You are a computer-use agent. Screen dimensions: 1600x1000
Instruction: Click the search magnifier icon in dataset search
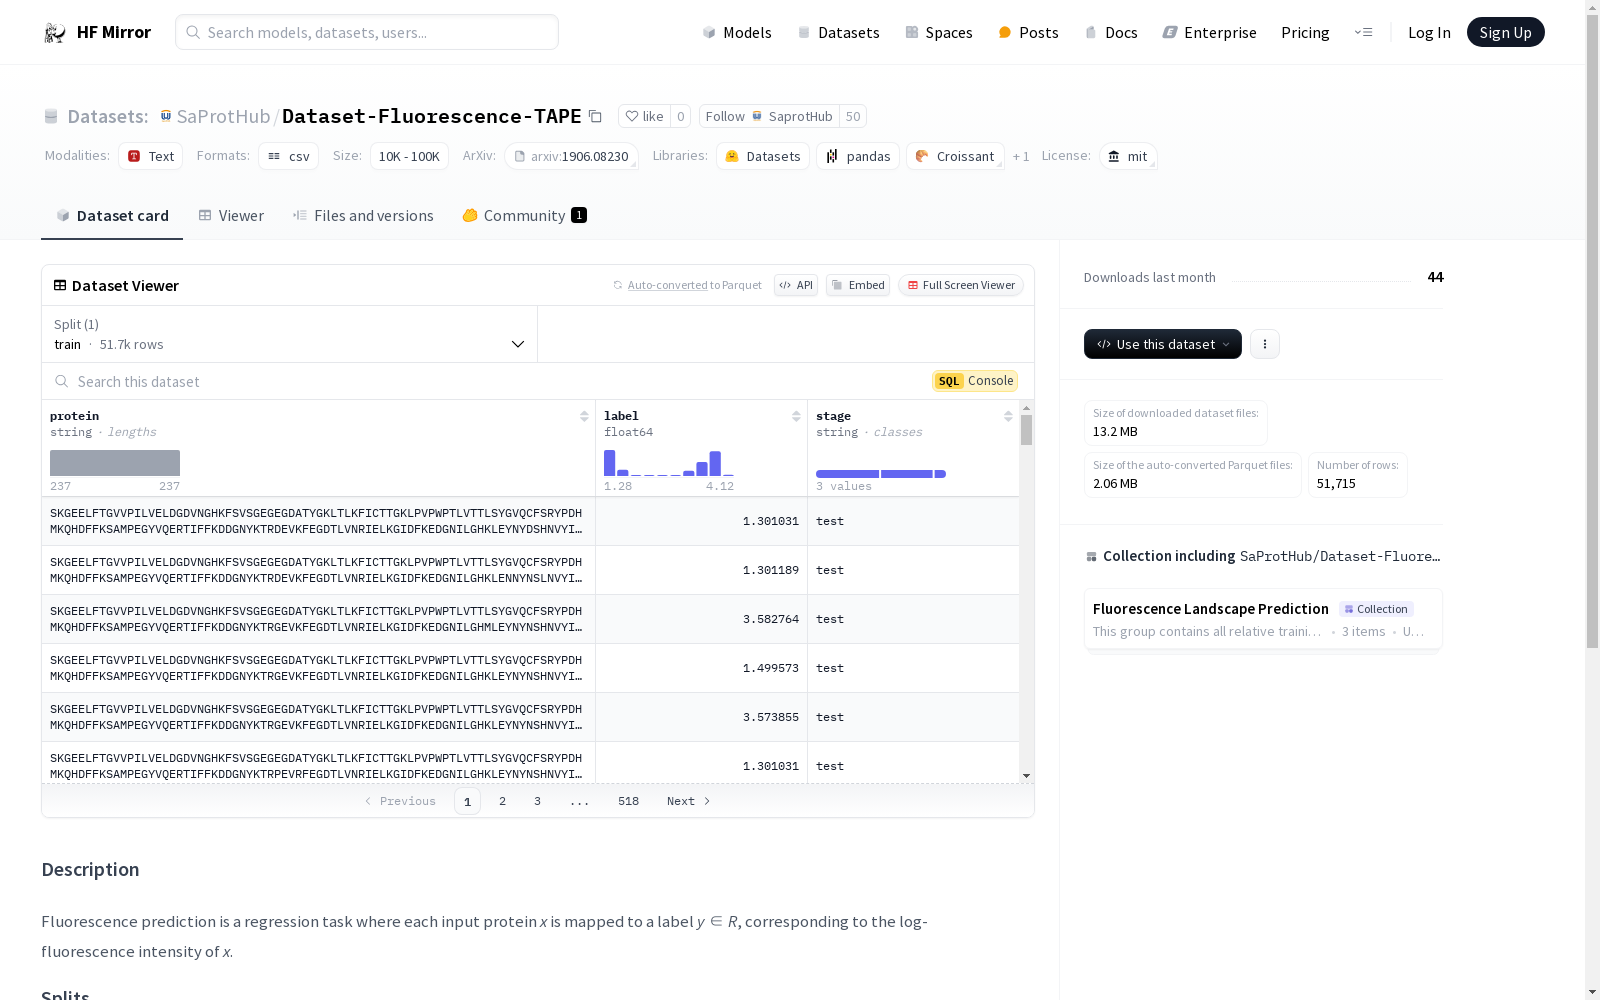point(62,381)
